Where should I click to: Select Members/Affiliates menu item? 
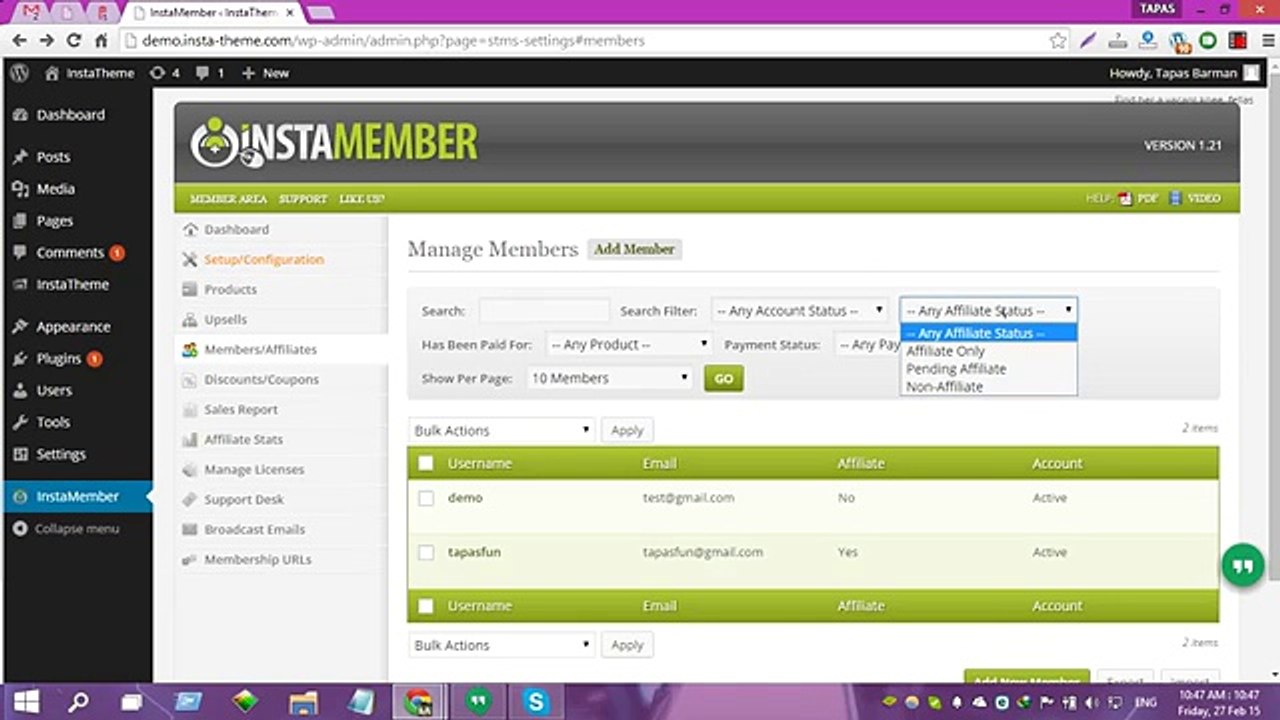pos(260,349)
